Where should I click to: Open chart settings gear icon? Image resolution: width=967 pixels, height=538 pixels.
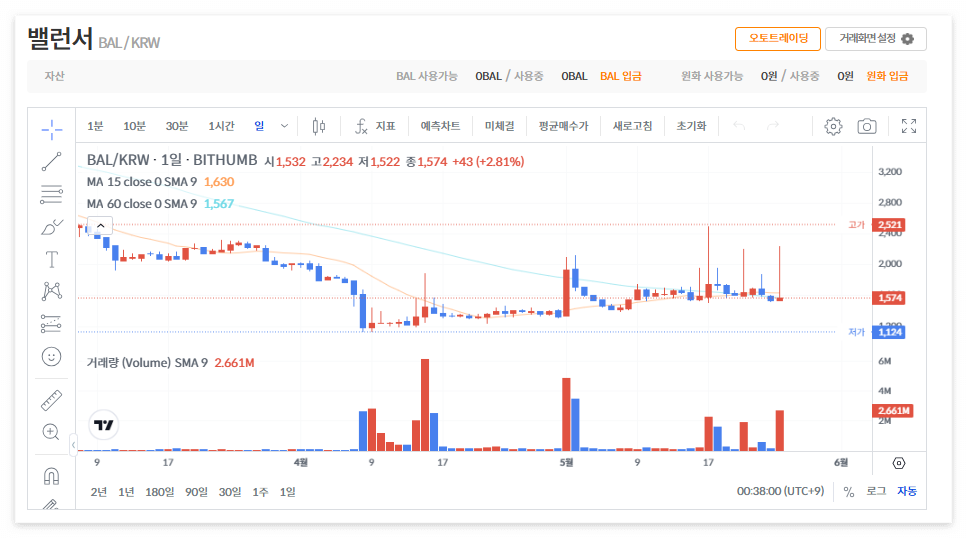point(833,126)
